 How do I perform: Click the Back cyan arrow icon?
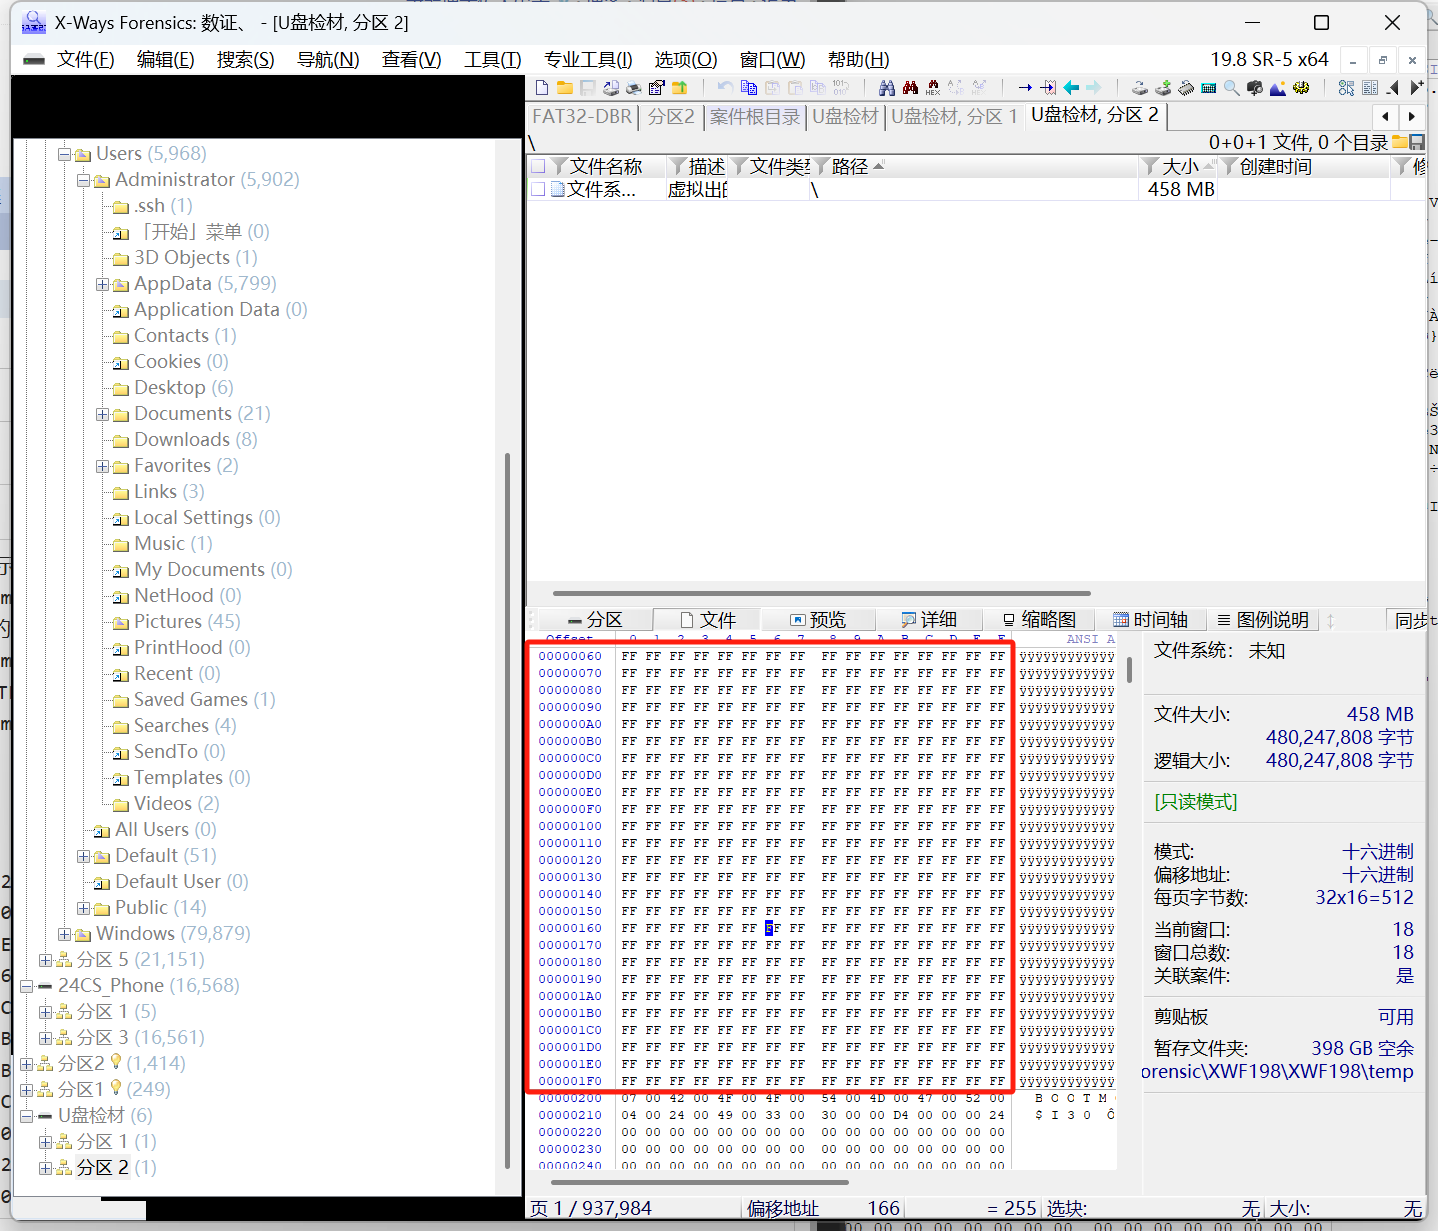[1071, 88]
